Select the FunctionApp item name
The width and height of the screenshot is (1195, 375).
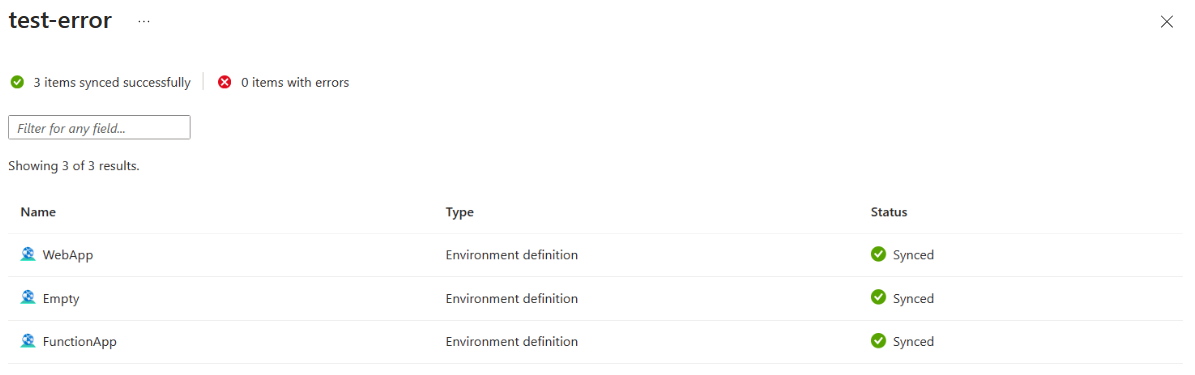[79, 341]
